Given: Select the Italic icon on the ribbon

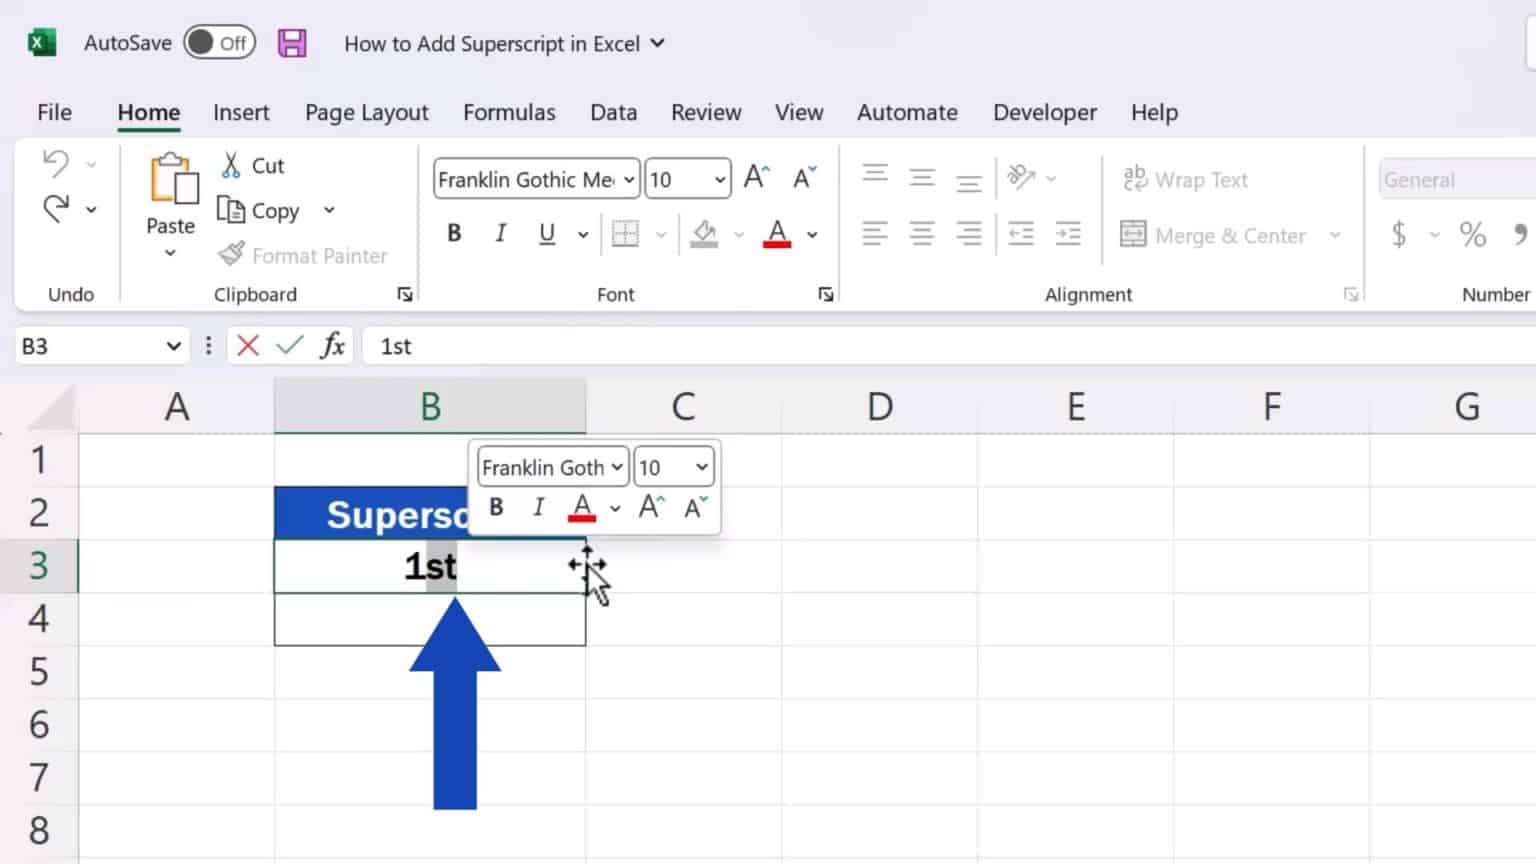Looking at the screenshot, I should (x=500, y=233).
